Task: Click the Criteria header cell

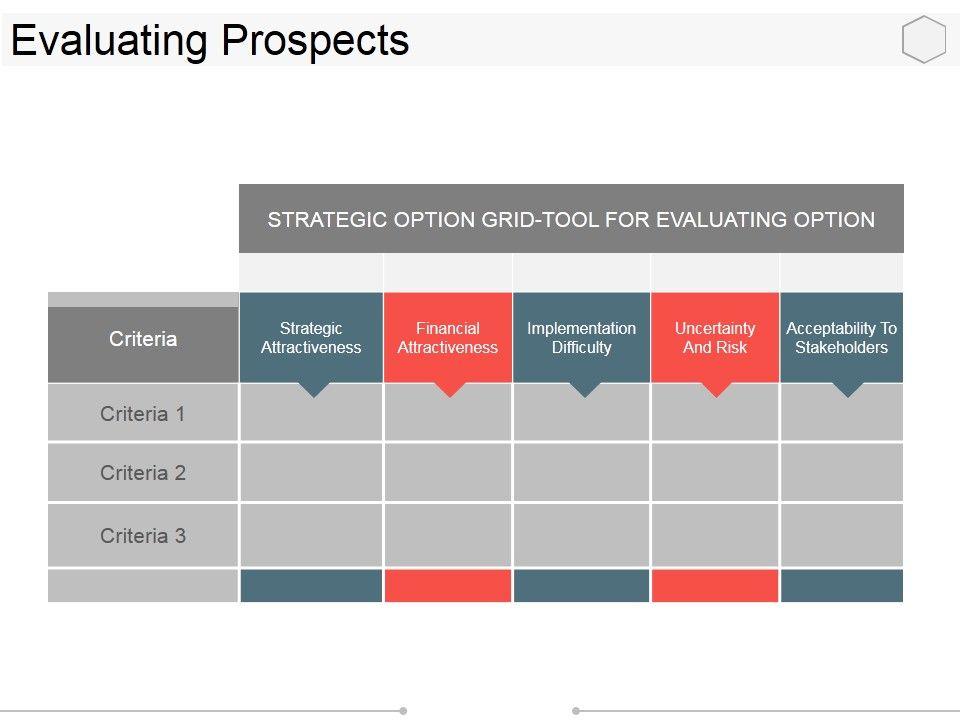Action: click(143, 340)
